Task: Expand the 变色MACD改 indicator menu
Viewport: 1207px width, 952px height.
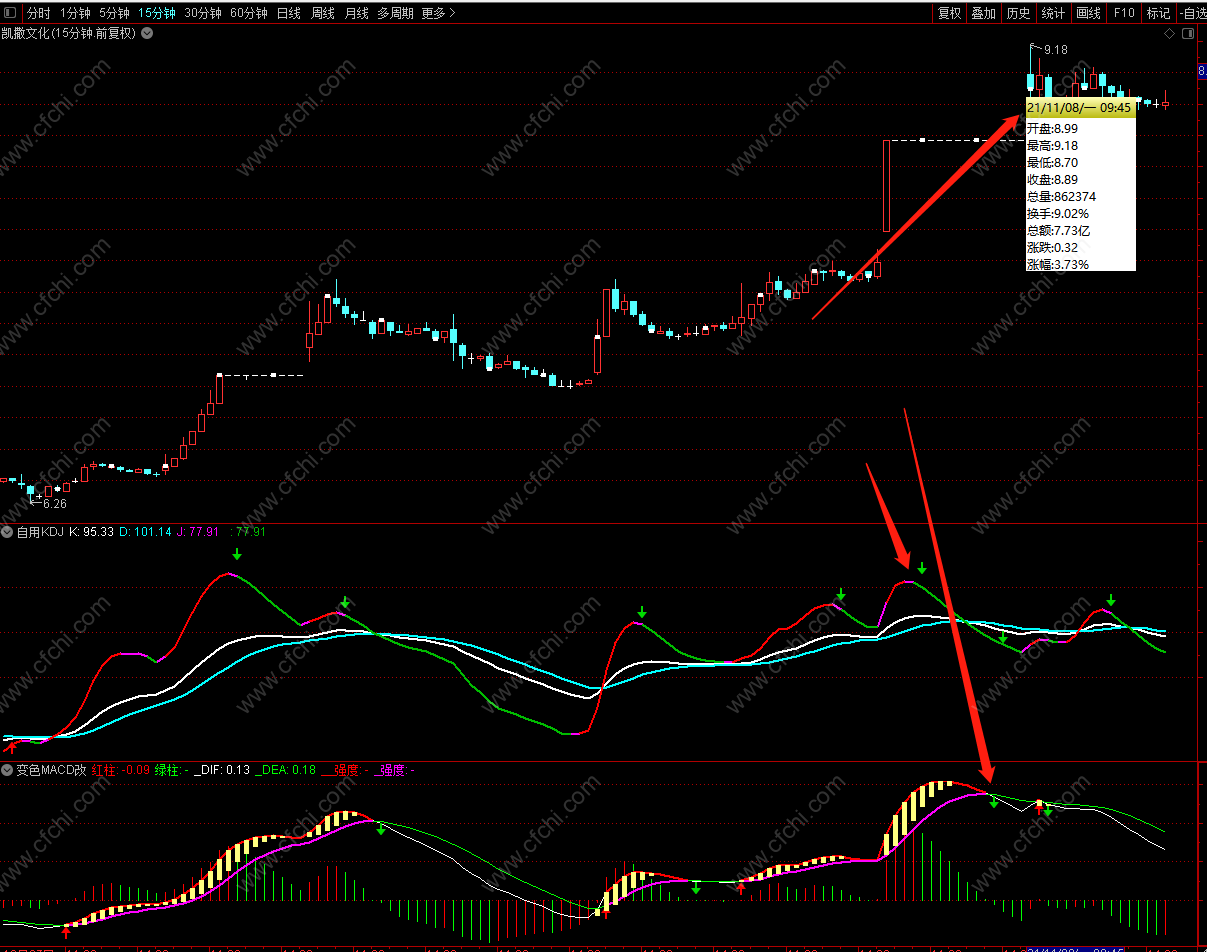Action: pyautogui.click(x=7, y=770)
